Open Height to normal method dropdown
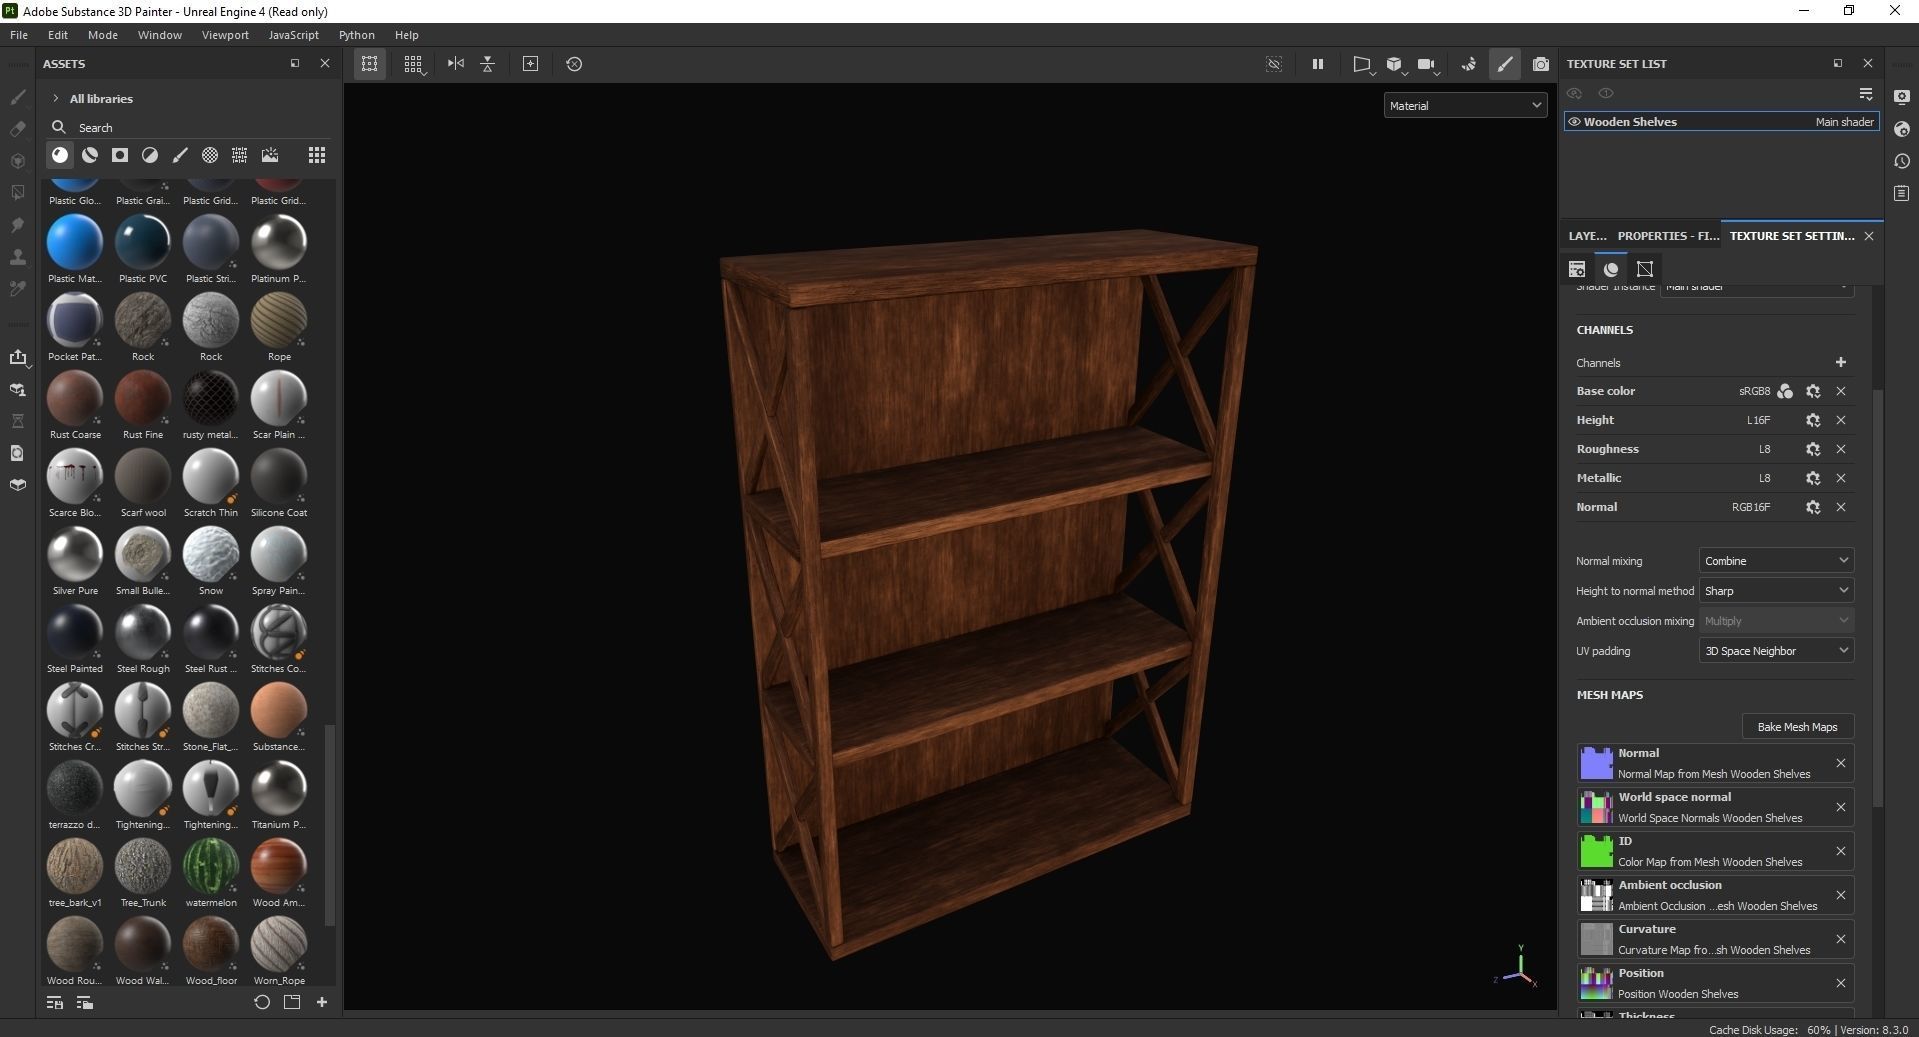 (x=1776, y=591)
